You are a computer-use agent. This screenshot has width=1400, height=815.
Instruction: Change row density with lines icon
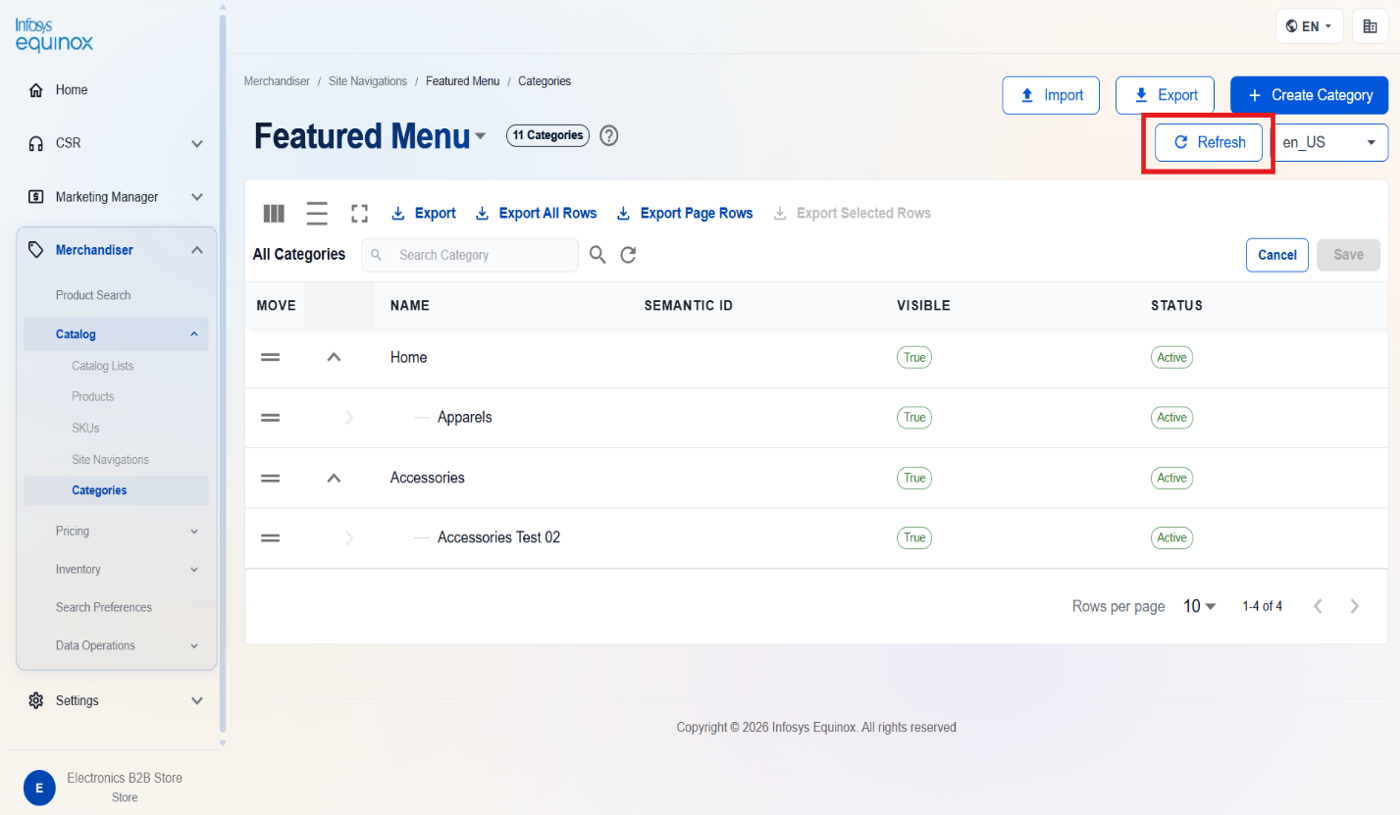317,213
